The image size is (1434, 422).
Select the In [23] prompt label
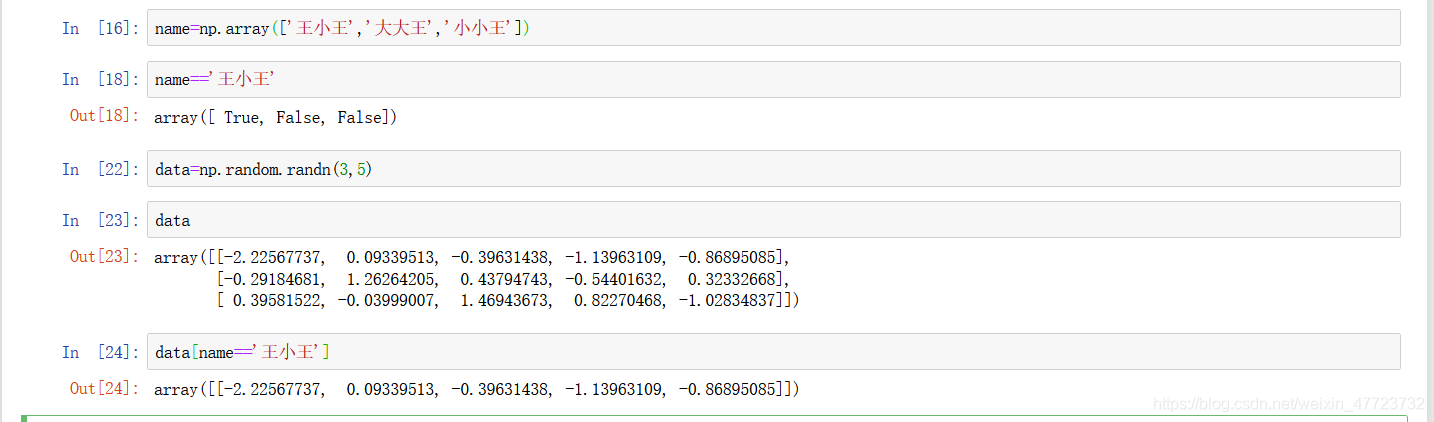click(101, 220)
